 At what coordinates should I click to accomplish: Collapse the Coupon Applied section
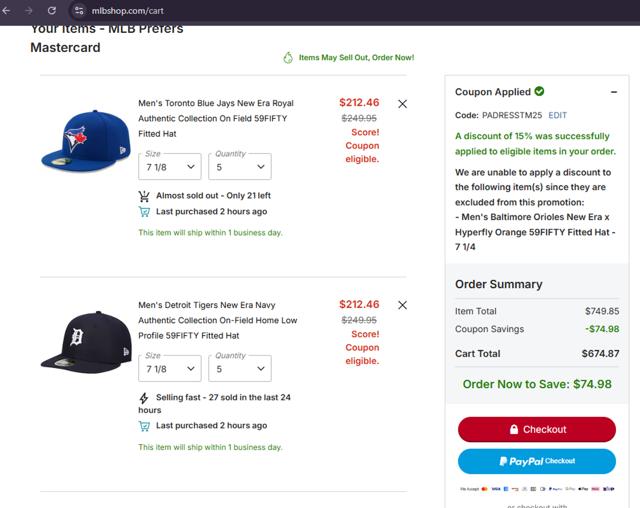click(613, 92)
